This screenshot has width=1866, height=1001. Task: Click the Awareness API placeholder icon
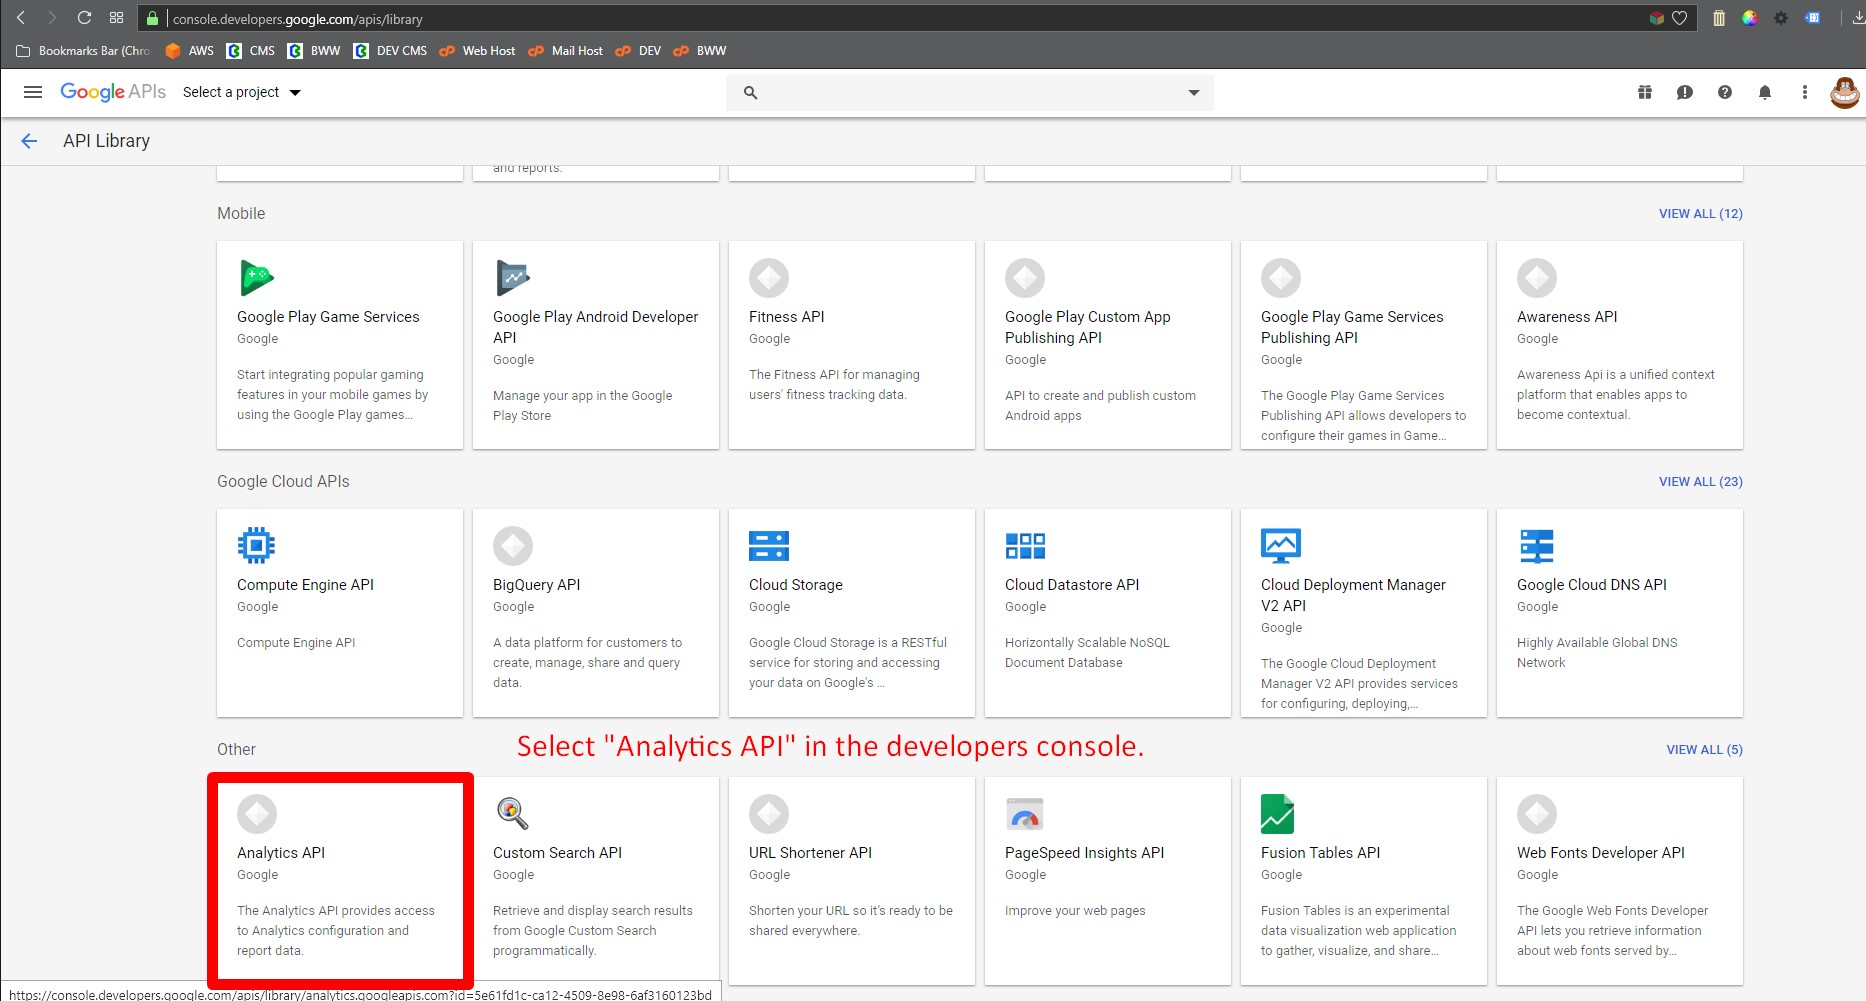(x=1537, y=278)
